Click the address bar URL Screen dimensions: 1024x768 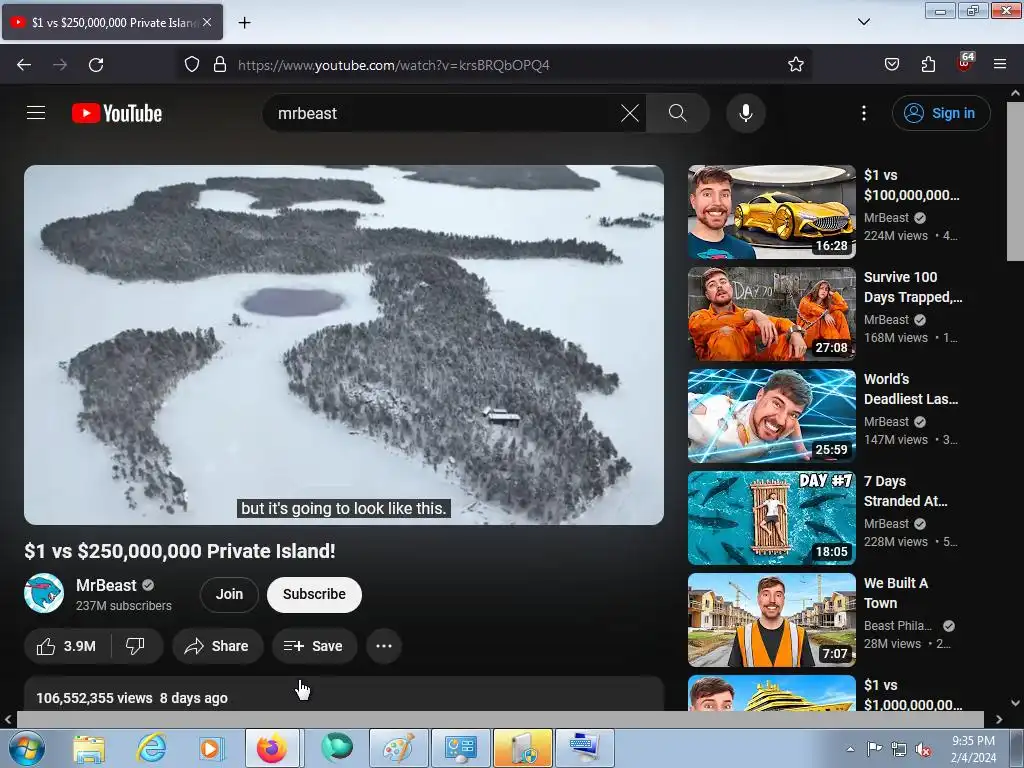coord(394,65)
